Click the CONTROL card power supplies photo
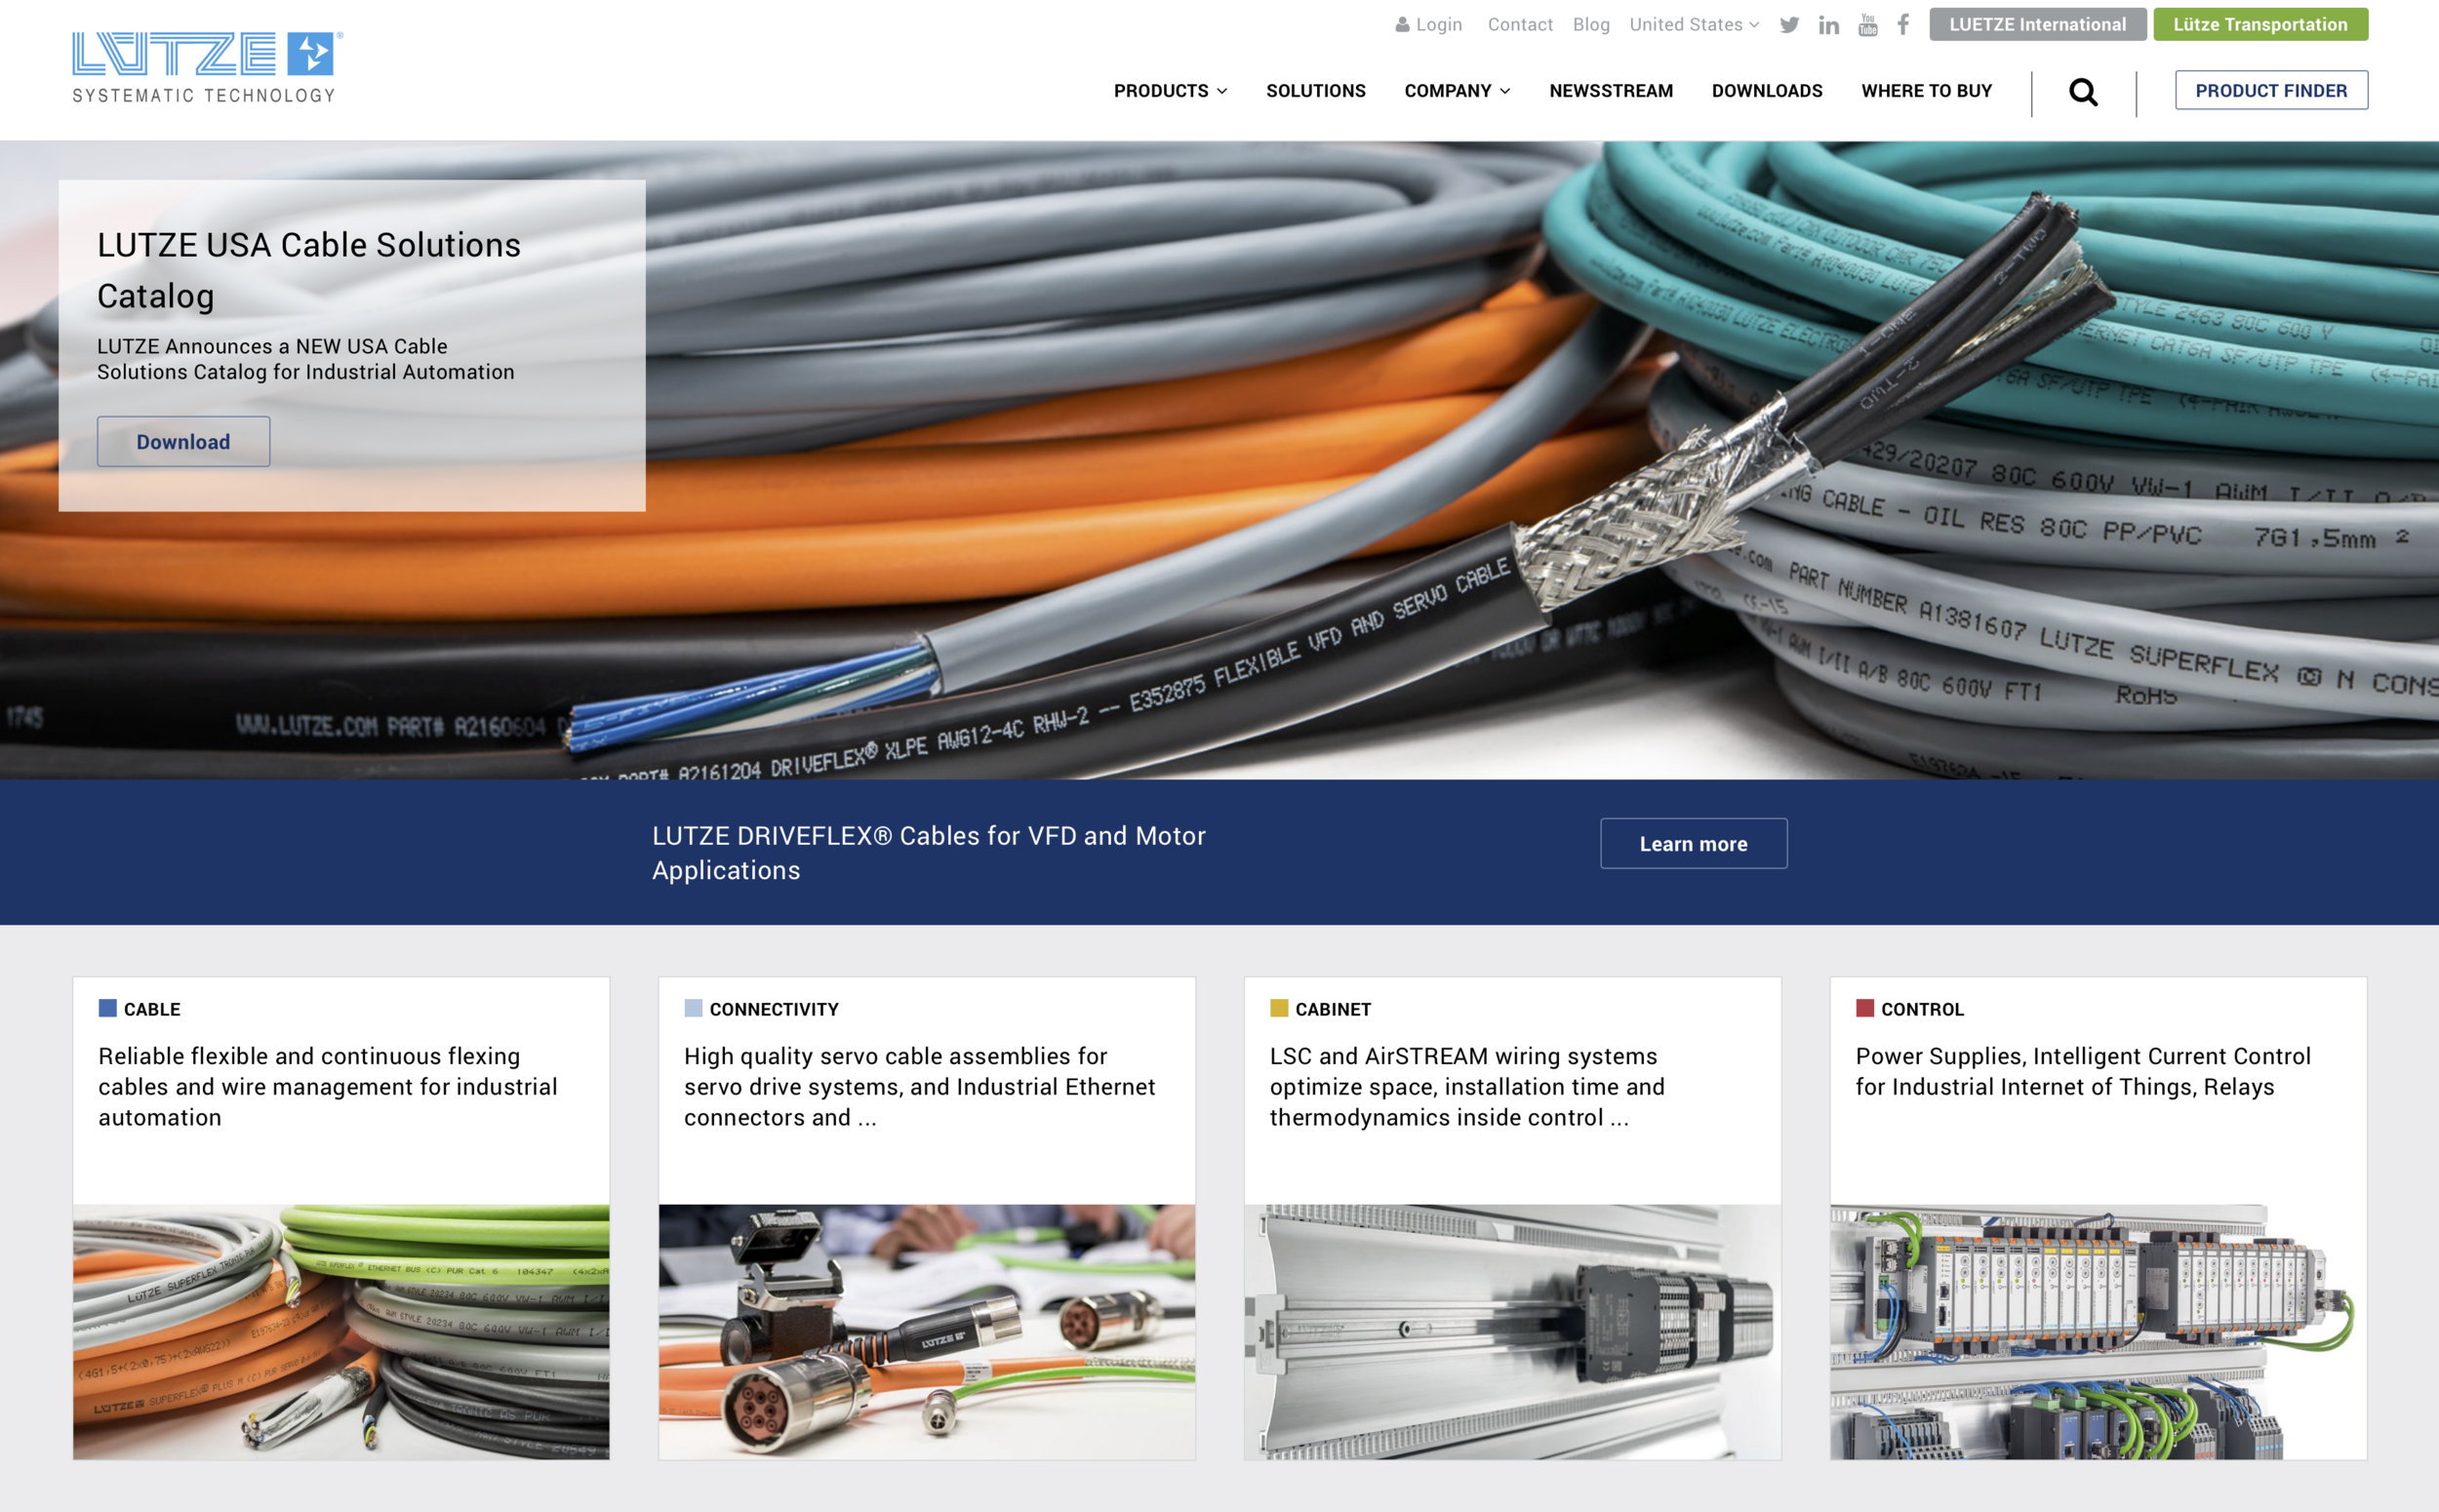 [x=2098, y=1331]
